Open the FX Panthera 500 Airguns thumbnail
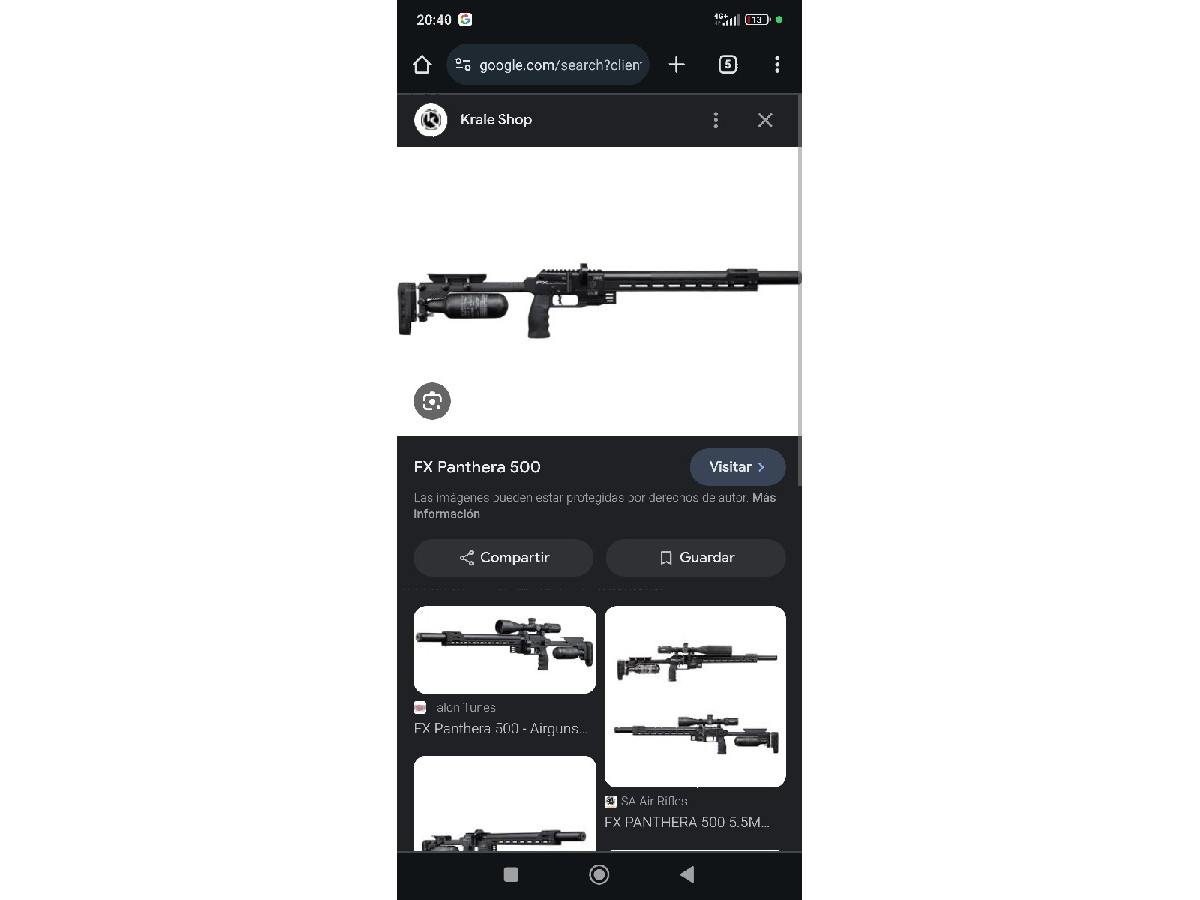1200x900 pixels. coord(505,650)
